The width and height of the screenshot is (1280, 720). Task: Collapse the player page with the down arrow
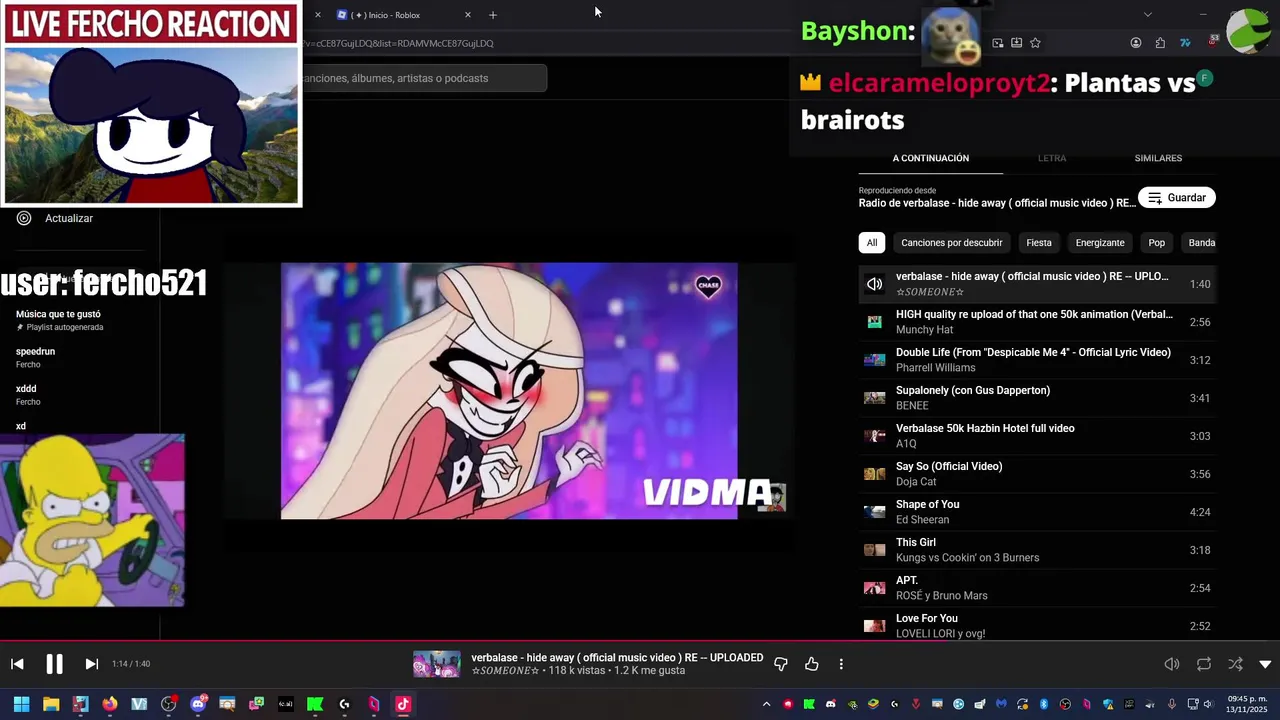[x=1265, y=664]
